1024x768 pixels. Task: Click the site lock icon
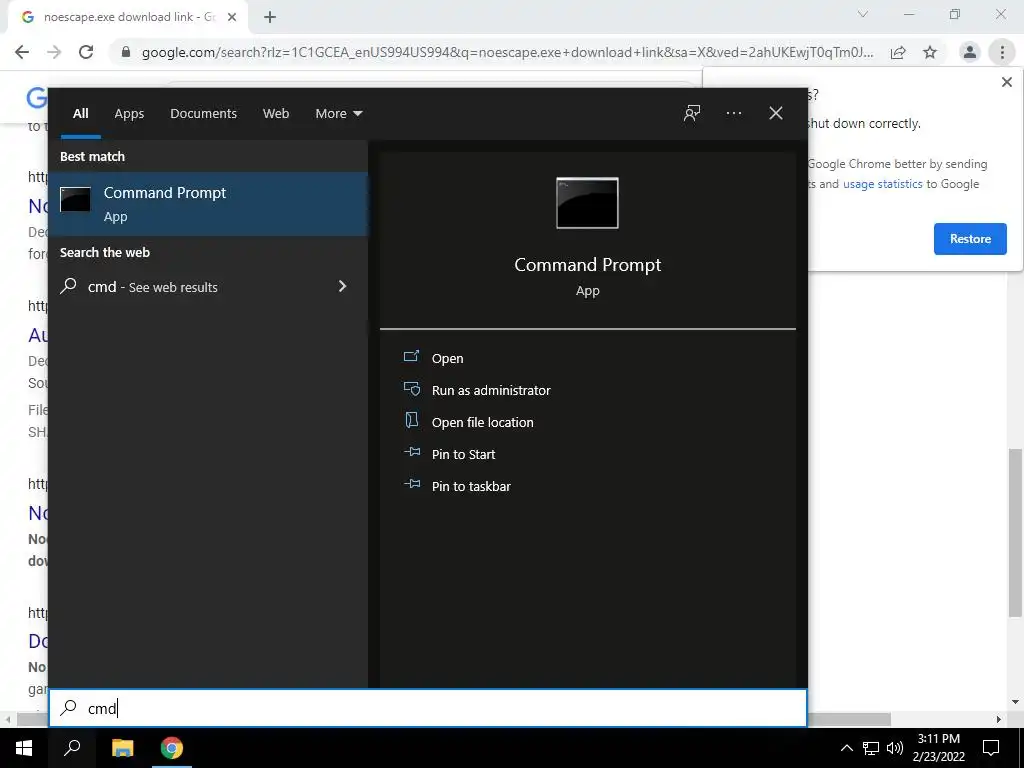click(x=126, y=52)
